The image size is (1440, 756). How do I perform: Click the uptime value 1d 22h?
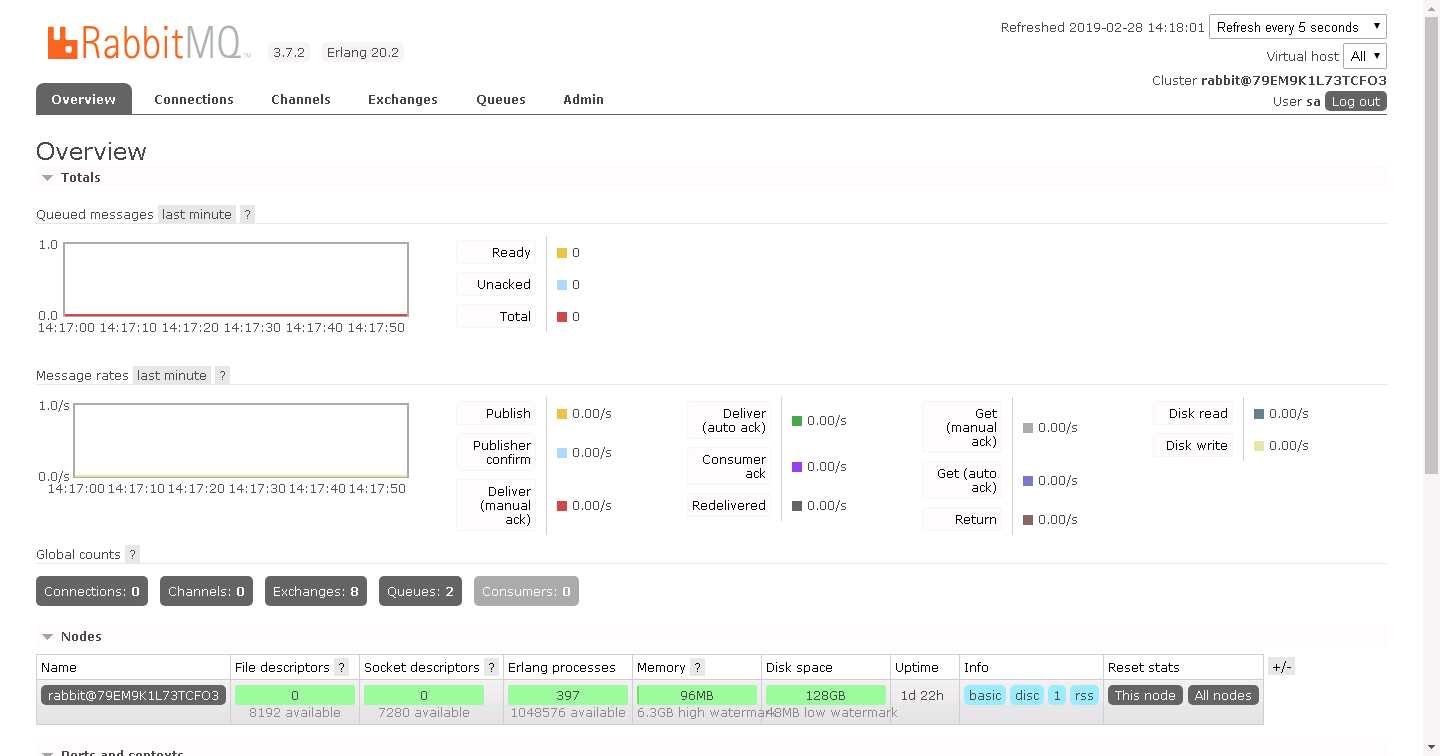[922, 695]
